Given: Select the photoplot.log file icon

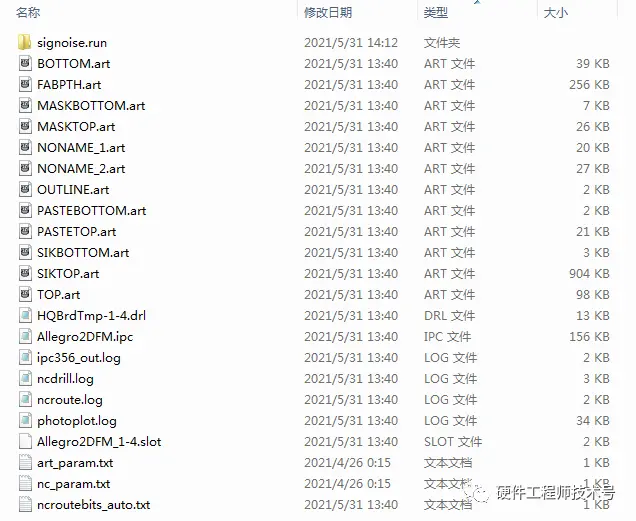Looking at the screenshot, I should coord(25,420).
